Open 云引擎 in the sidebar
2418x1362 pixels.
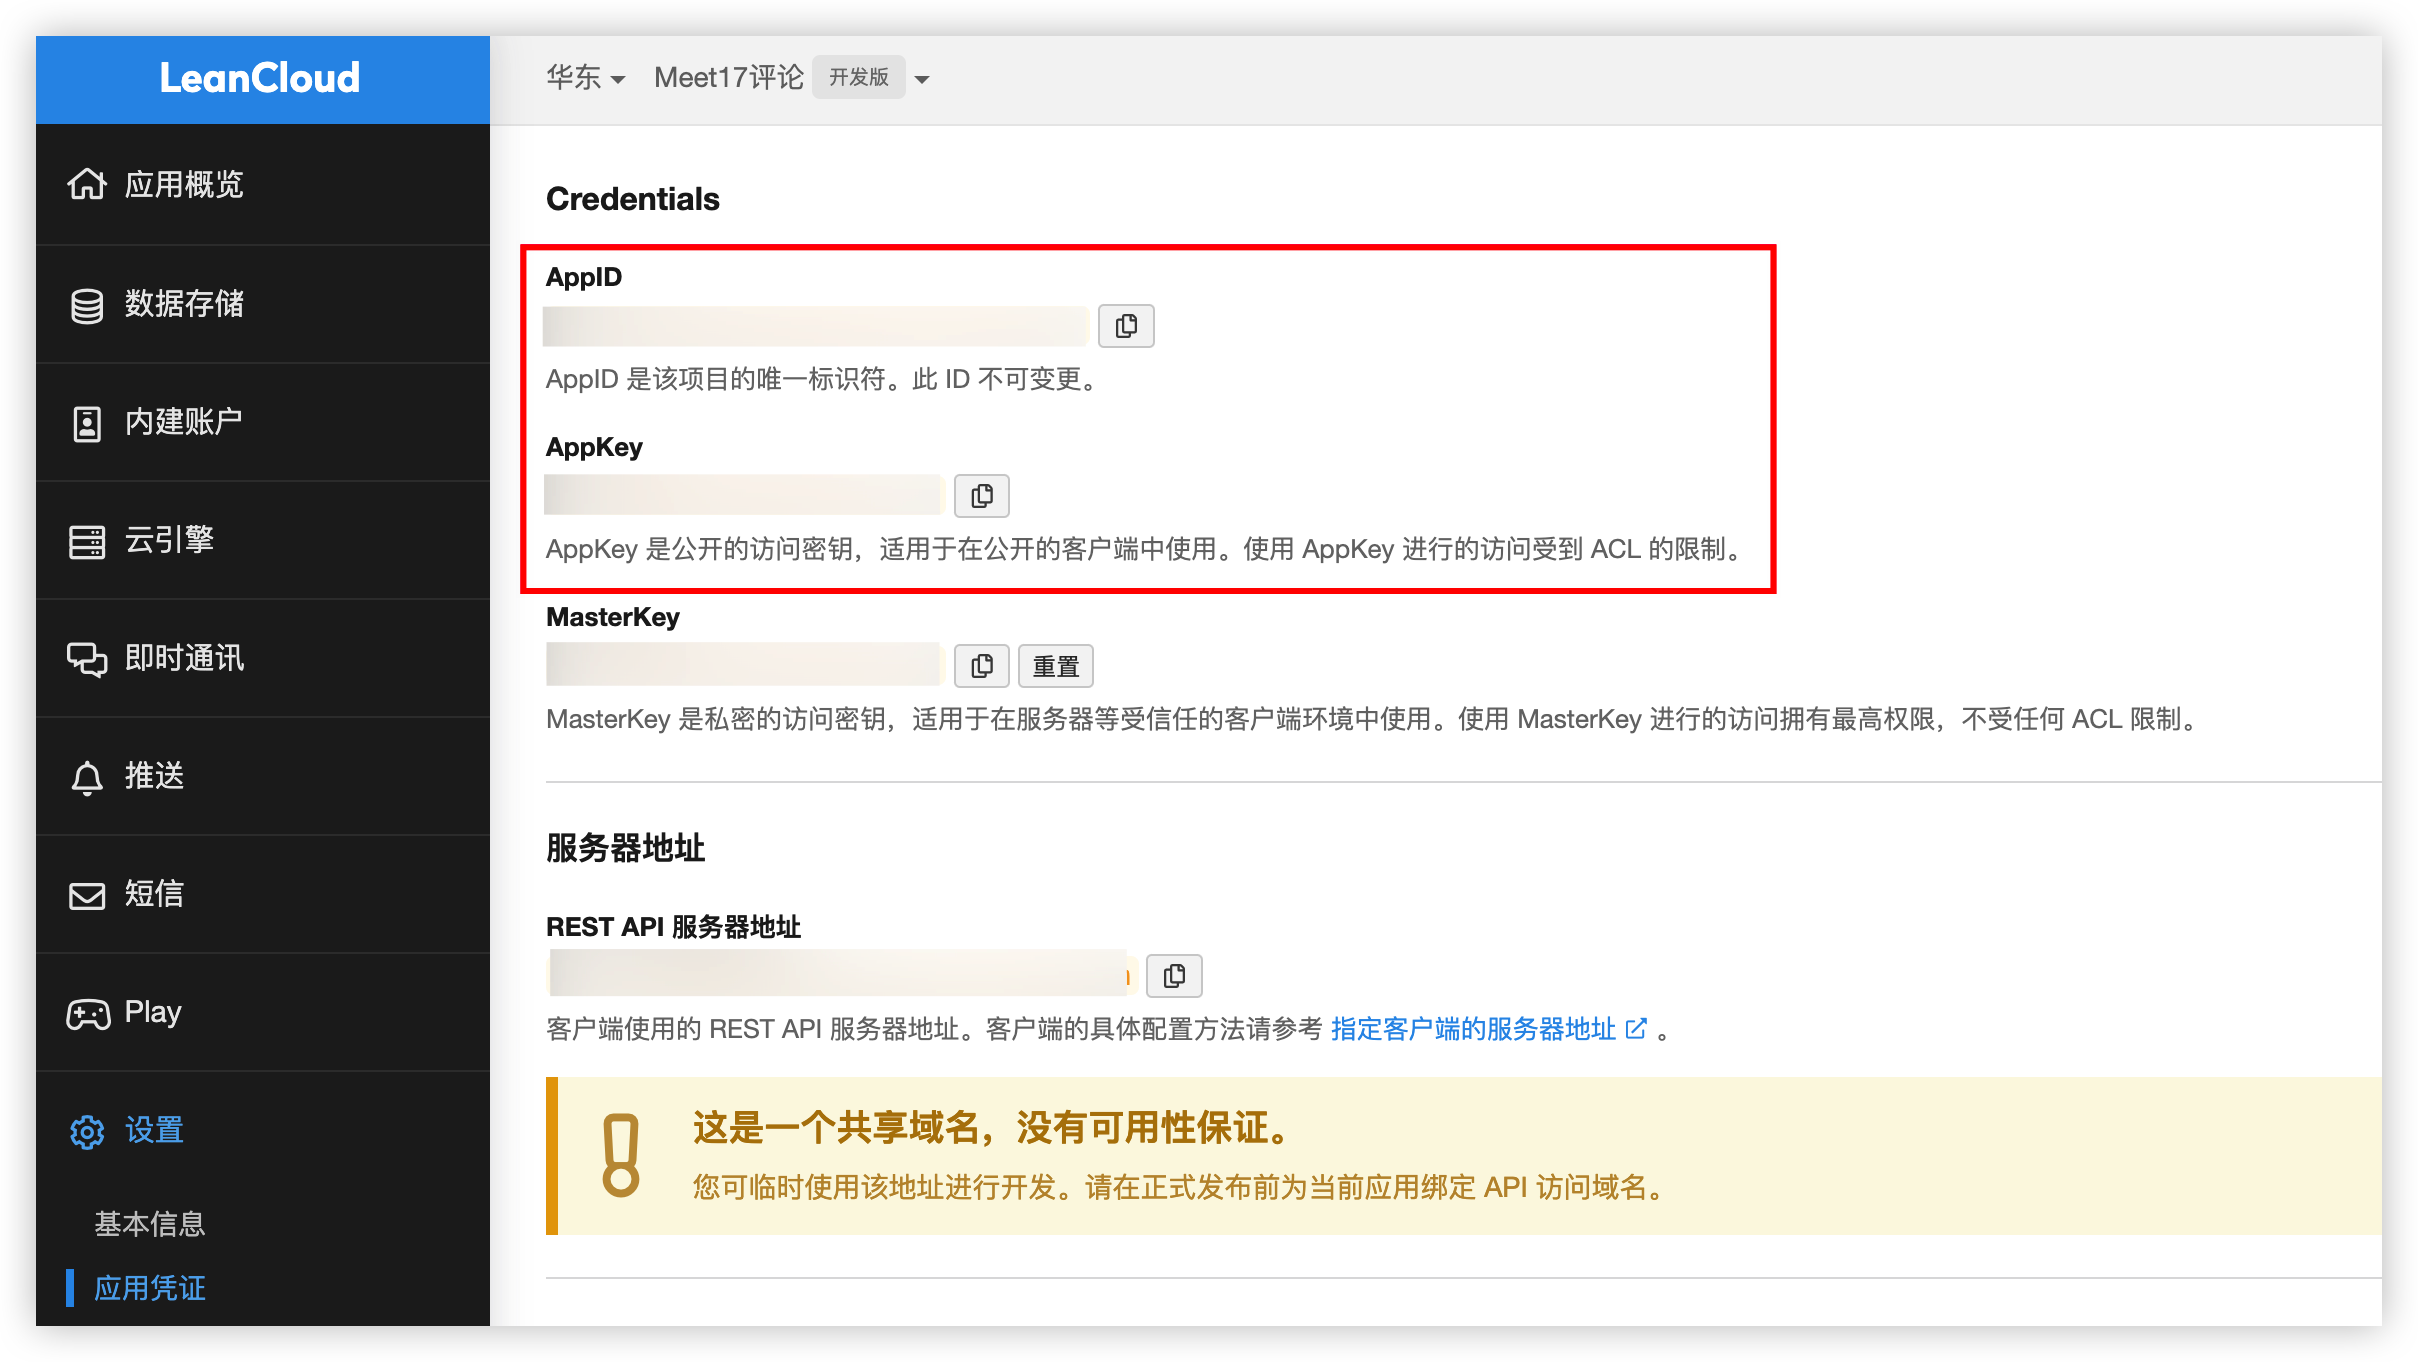click(169, 540)
